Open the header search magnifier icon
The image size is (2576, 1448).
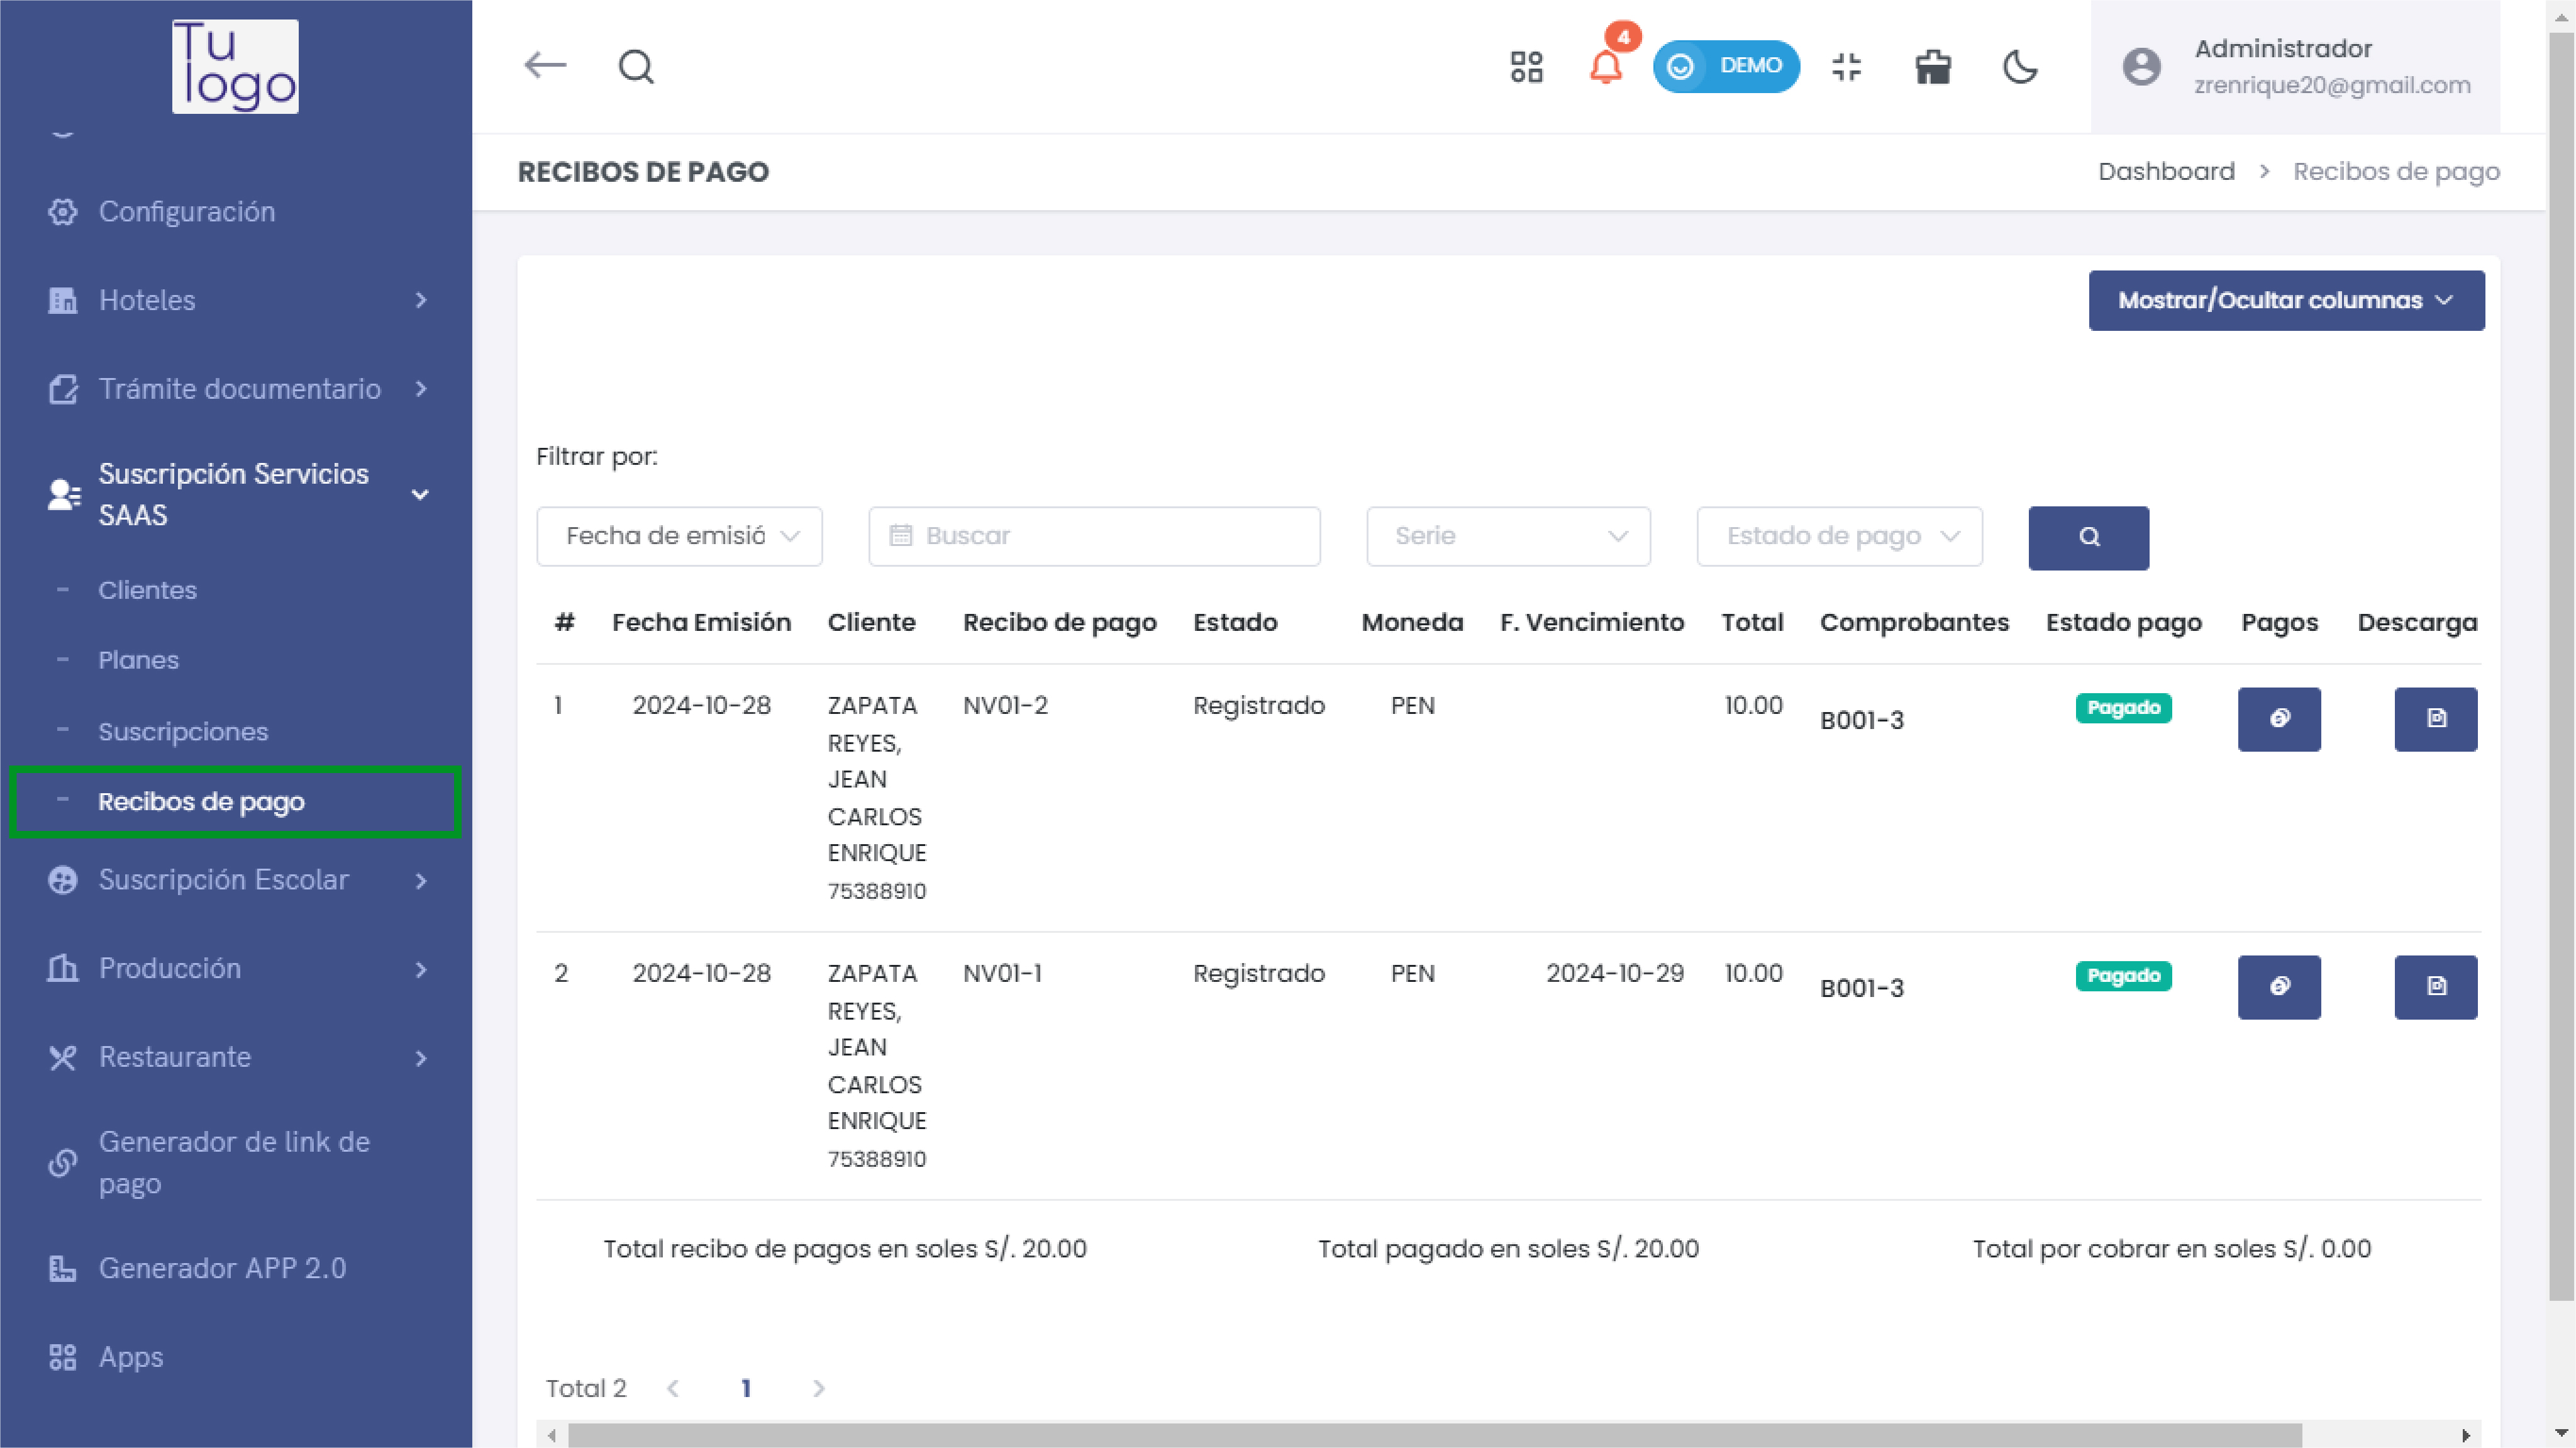pos(636,67)
